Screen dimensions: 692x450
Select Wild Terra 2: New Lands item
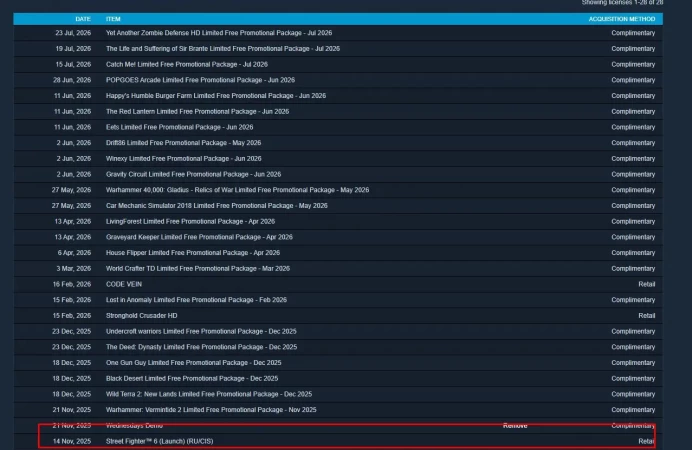coord(209,394)
